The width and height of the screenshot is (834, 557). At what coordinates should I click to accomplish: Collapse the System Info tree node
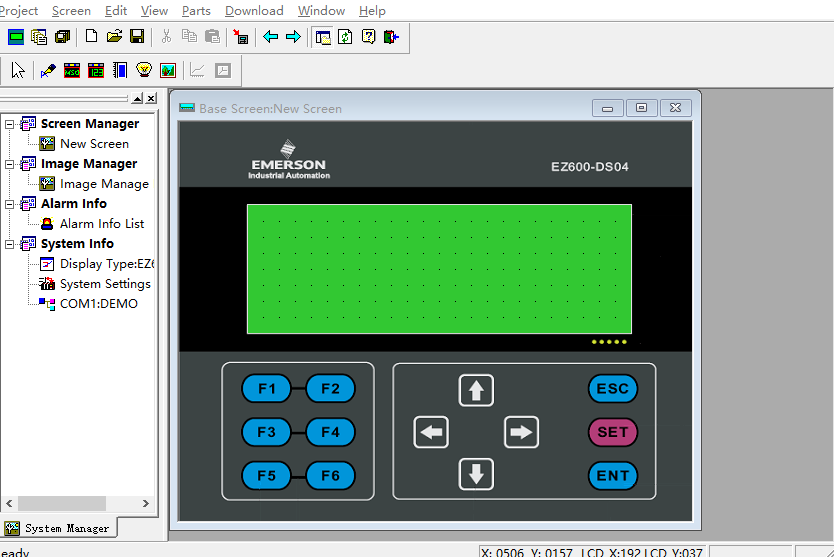pos(10,244)
